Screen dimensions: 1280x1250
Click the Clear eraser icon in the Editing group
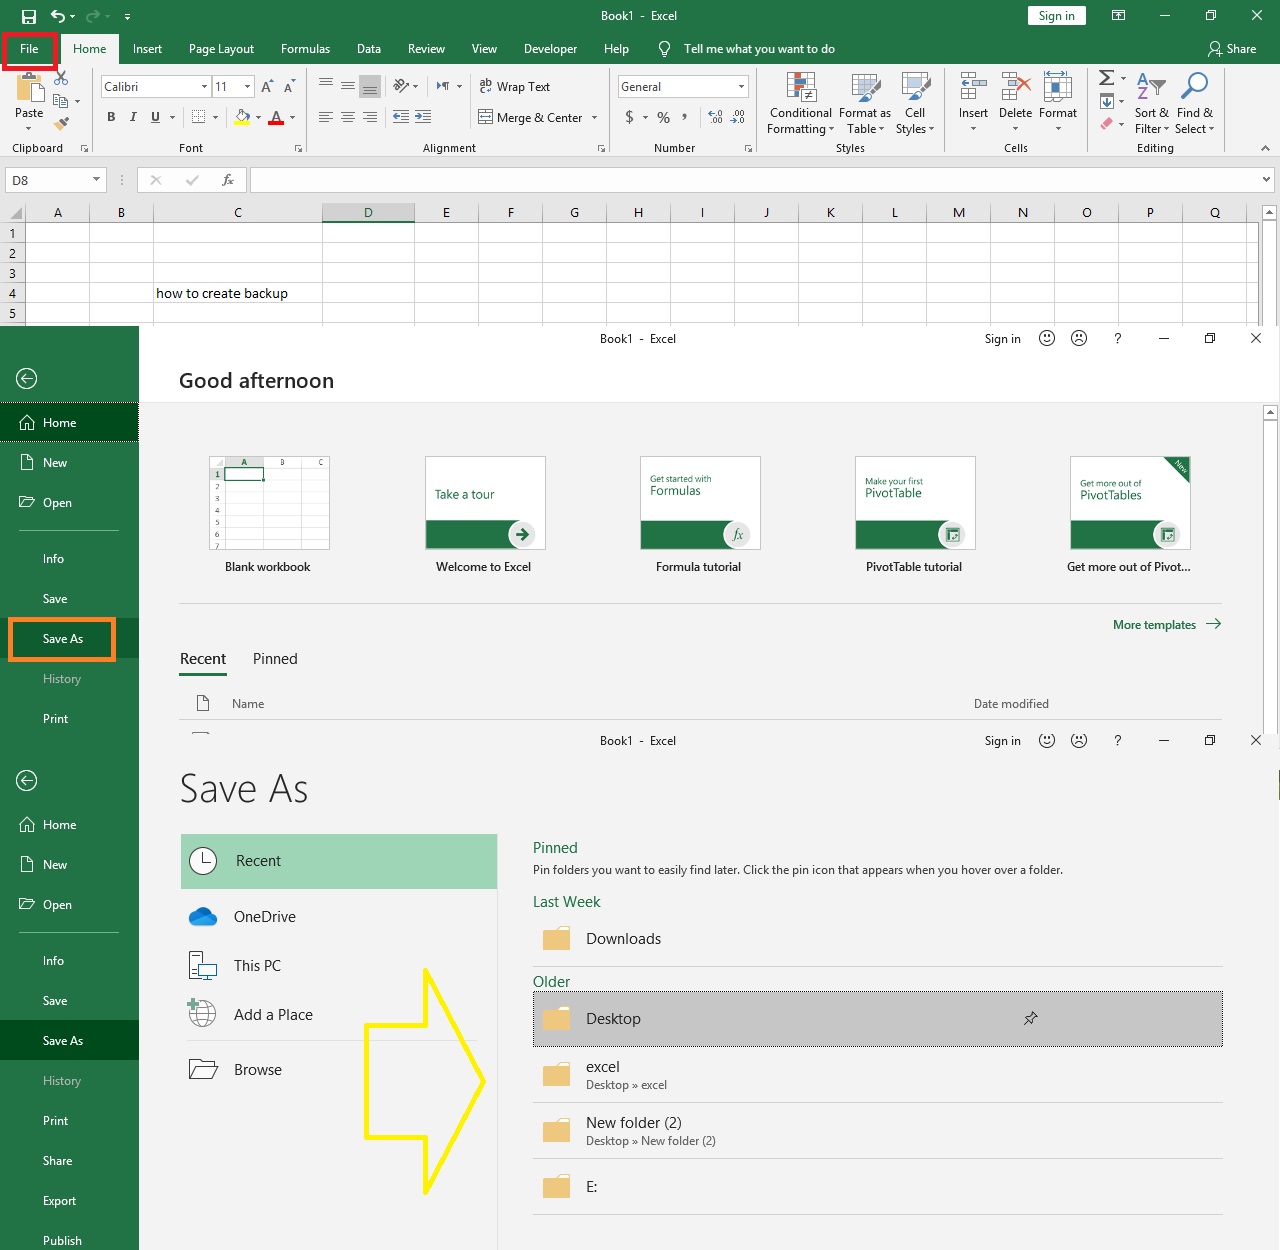(x=1106, y=124)
